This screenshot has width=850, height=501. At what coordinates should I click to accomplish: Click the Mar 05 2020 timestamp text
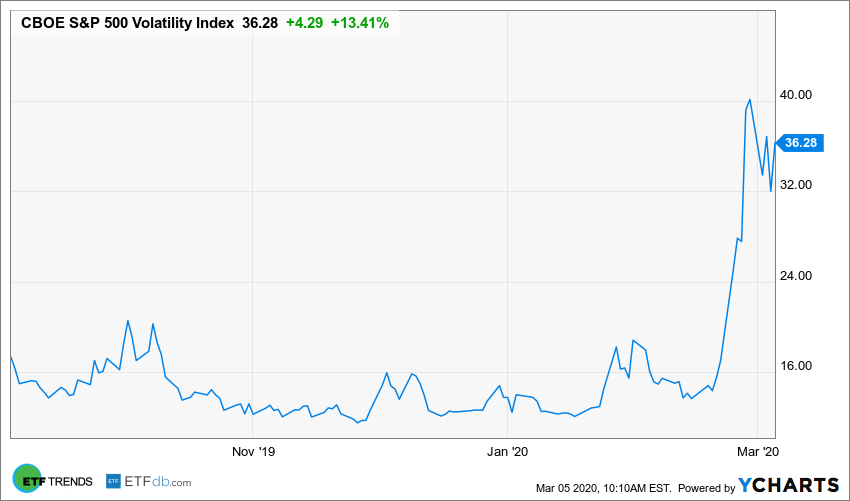point(603,488)
